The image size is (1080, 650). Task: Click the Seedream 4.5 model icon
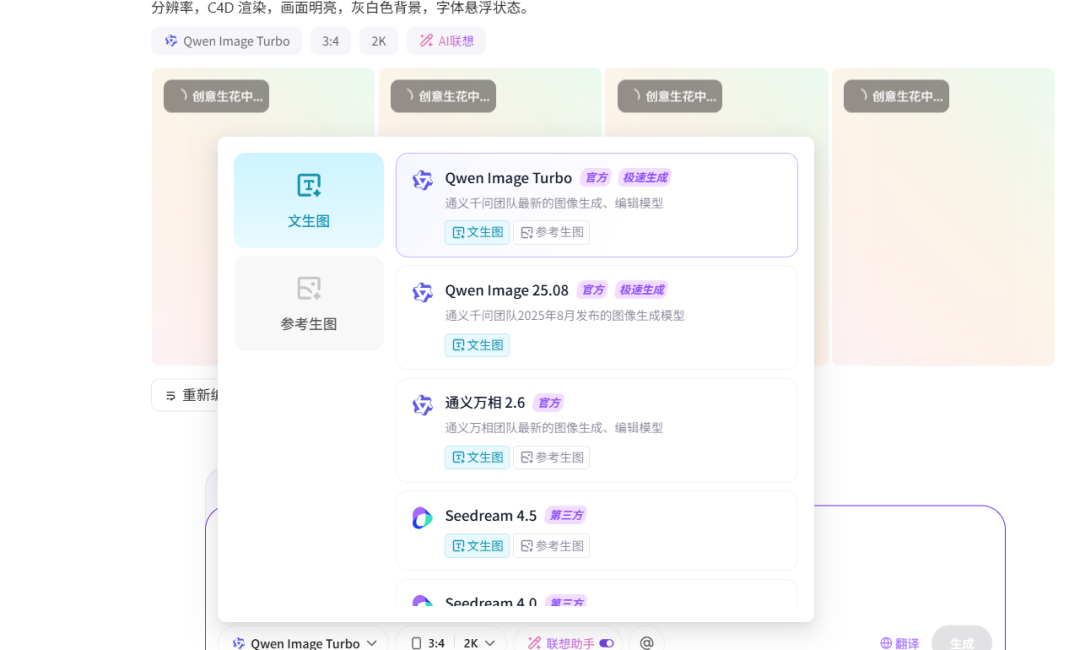point(422,516)
